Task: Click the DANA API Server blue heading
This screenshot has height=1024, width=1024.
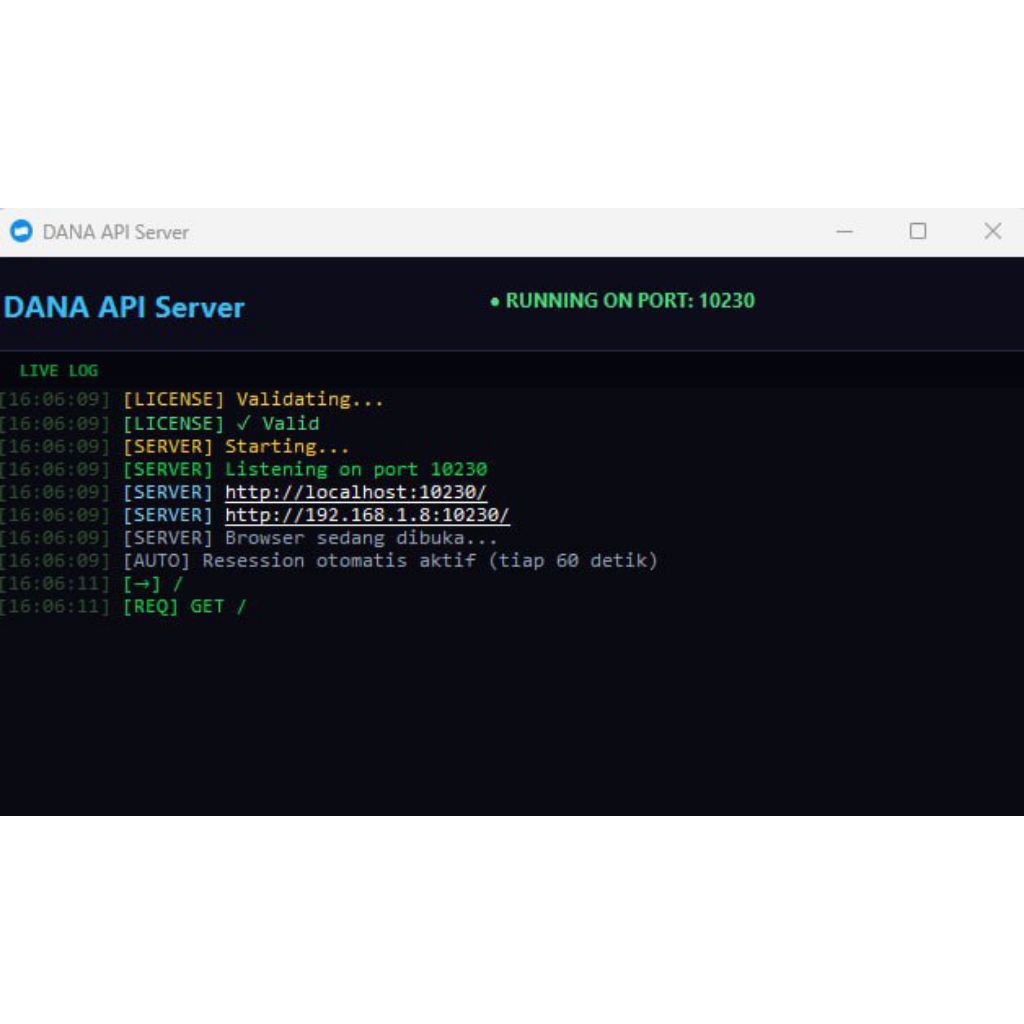Action: coord(124,308)
